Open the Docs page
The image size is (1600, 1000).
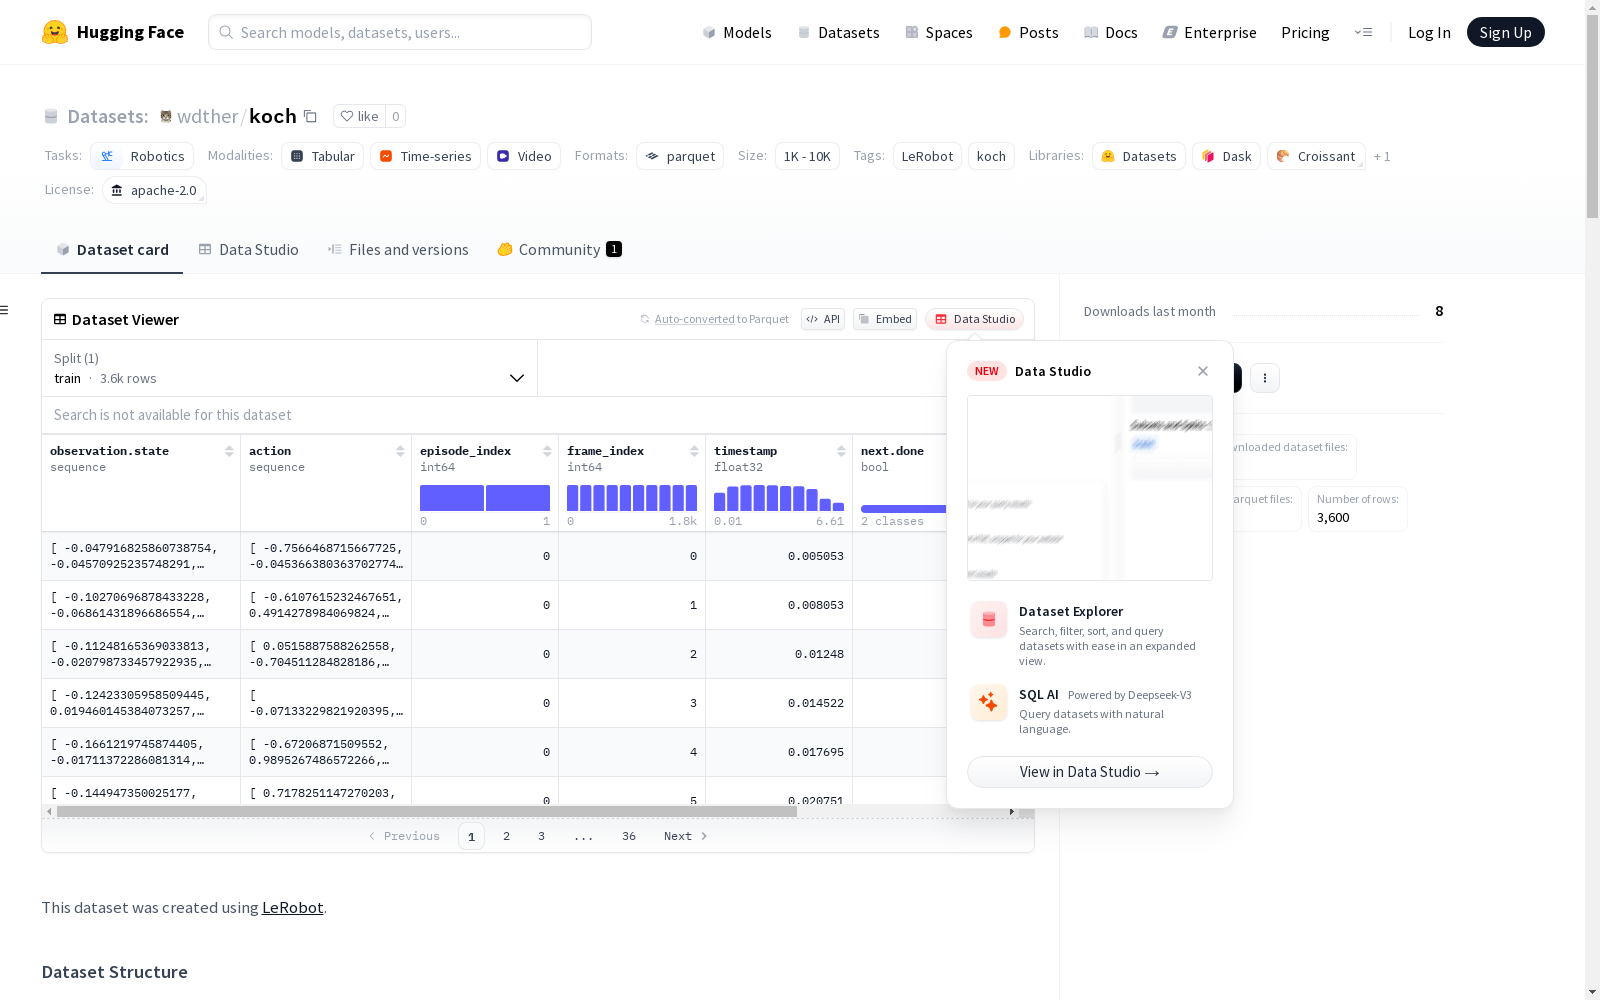pos(1111,32)
